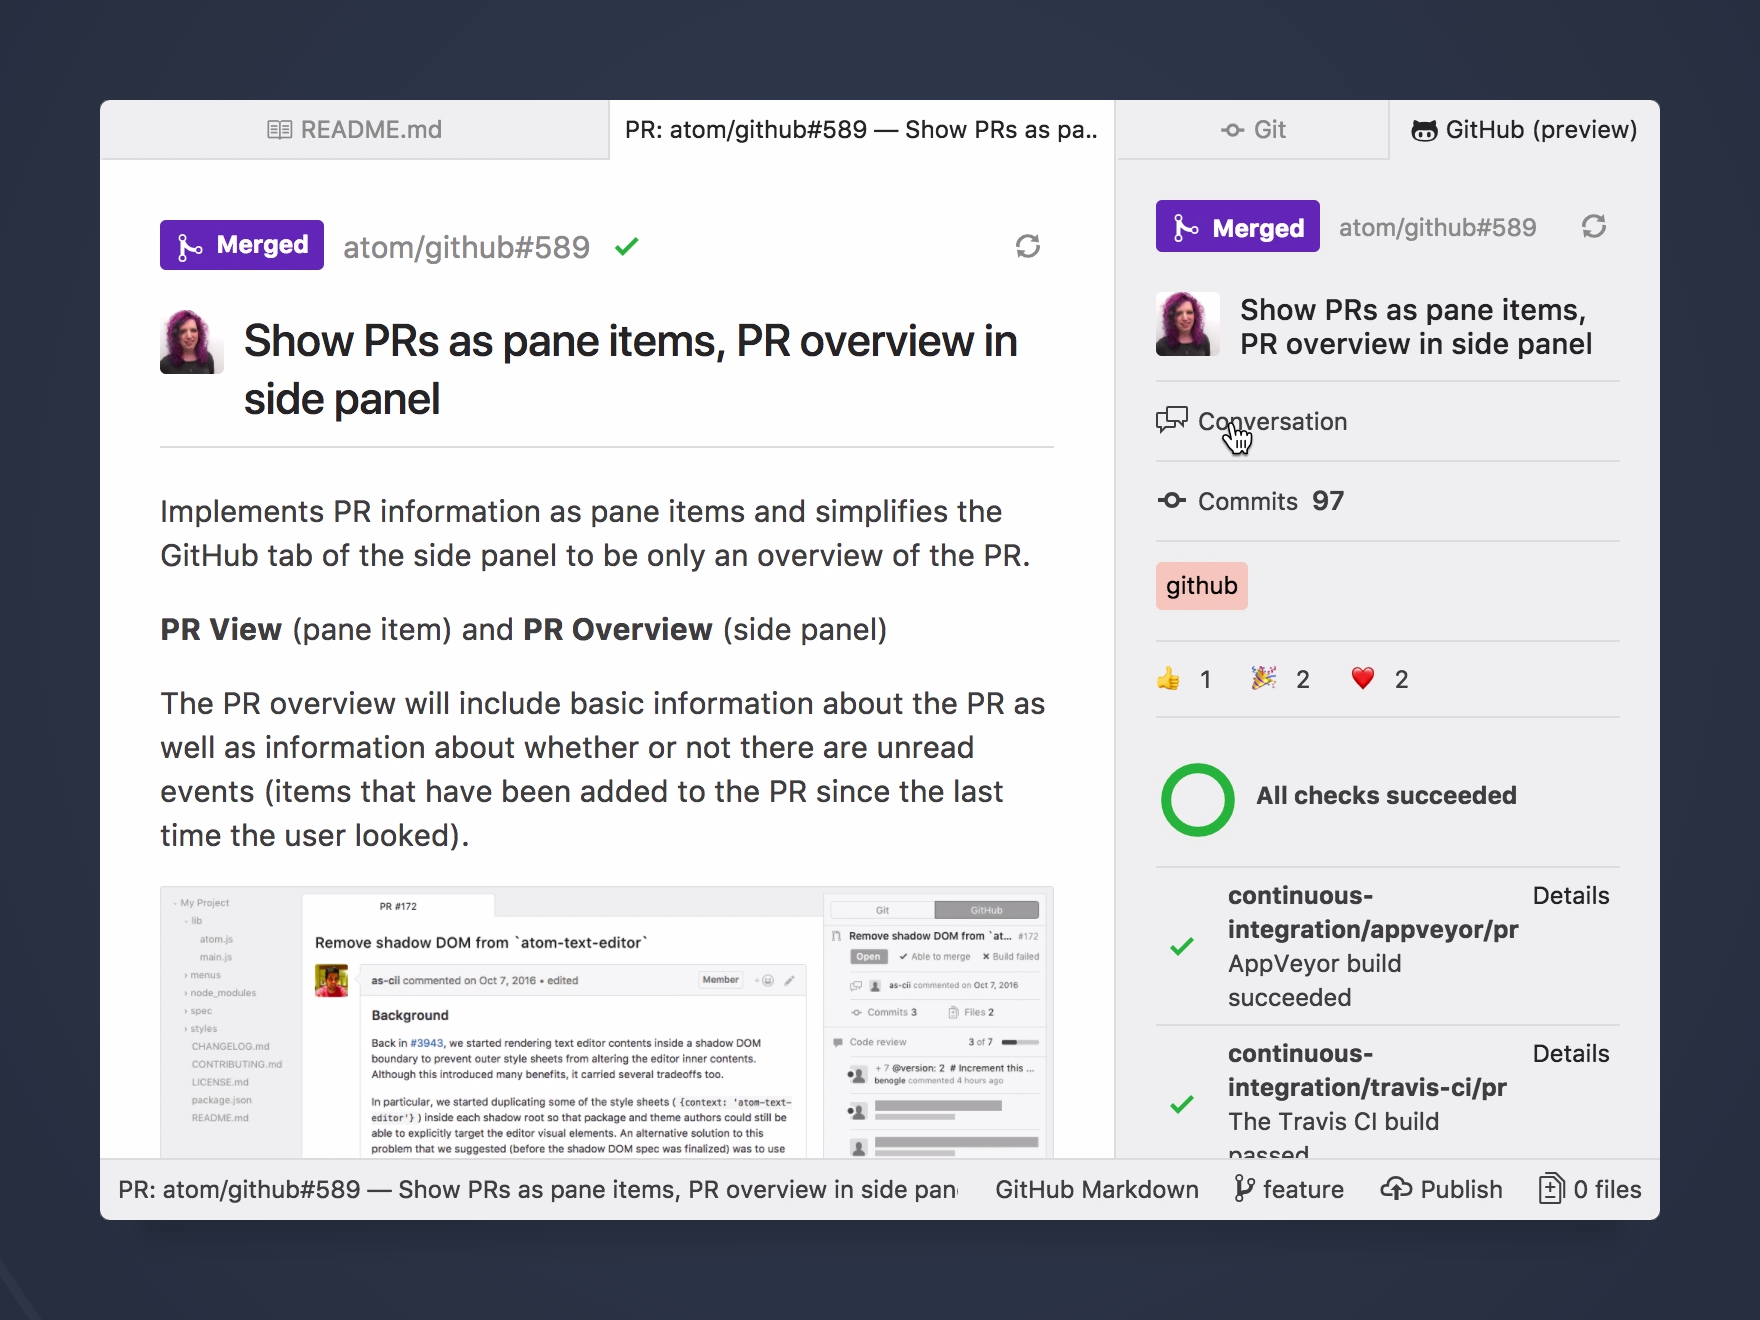Switch to the README.md tab
This screenshot has width=1760, height=1320.
coord(355,130)
